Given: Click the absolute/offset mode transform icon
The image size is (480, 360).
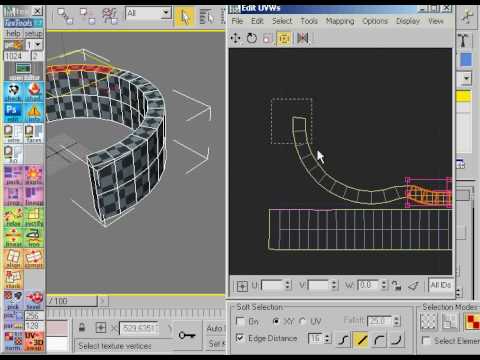Looking at the screenshot, I should click(x=242, y=286).
